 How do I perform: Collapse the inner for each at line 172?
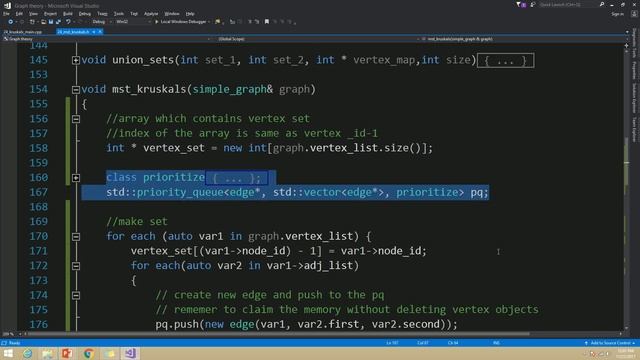click(76, 266)
